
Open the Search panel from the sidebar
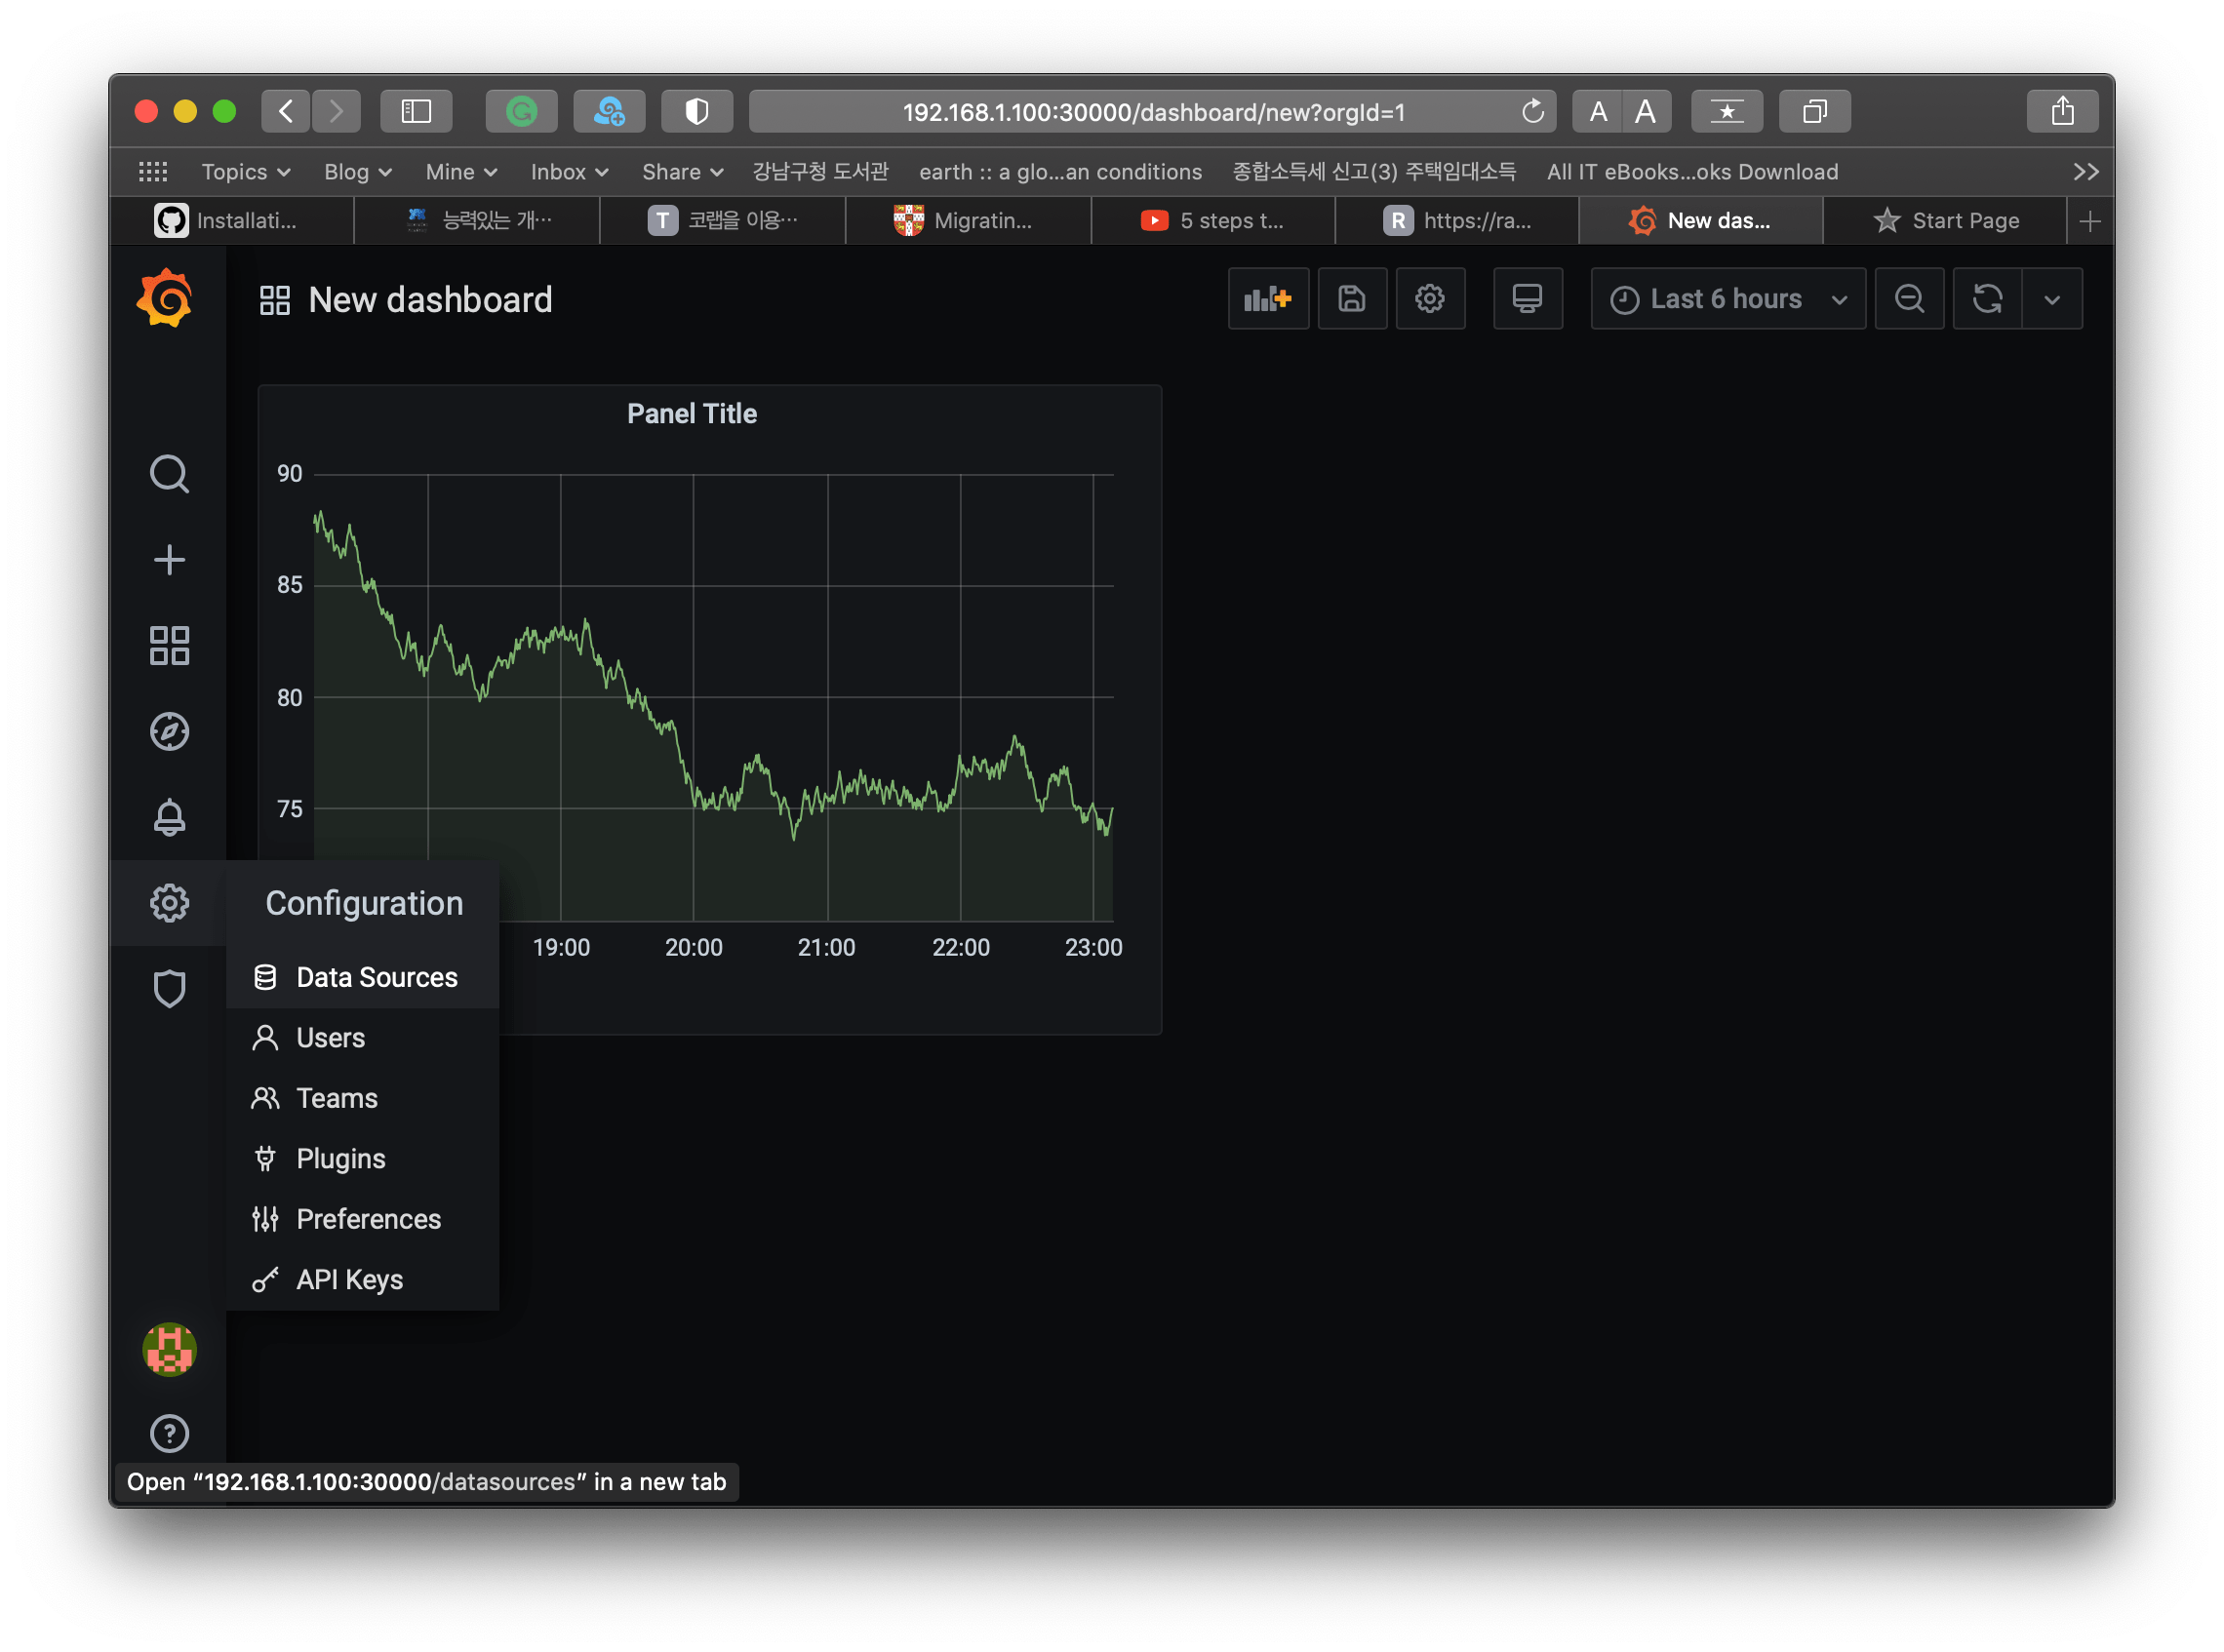pyautogui.click(x=169, y=473)
